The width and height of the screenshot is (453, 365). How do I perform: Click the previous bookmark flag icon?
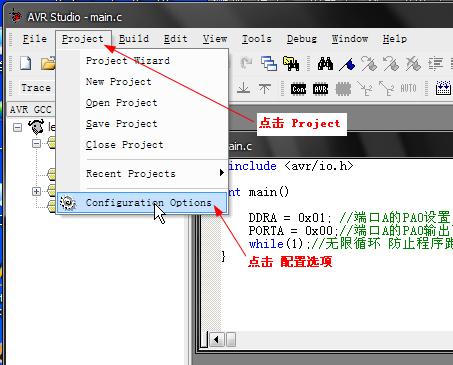[391, 63]
